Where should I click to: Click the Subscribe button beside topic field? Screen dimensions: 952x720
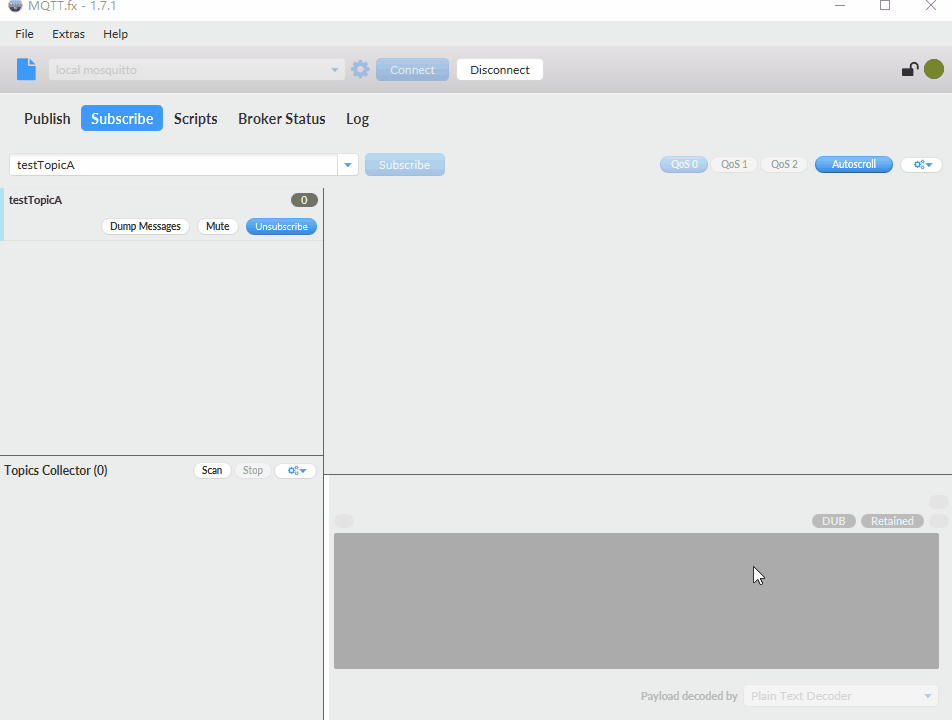404,165
